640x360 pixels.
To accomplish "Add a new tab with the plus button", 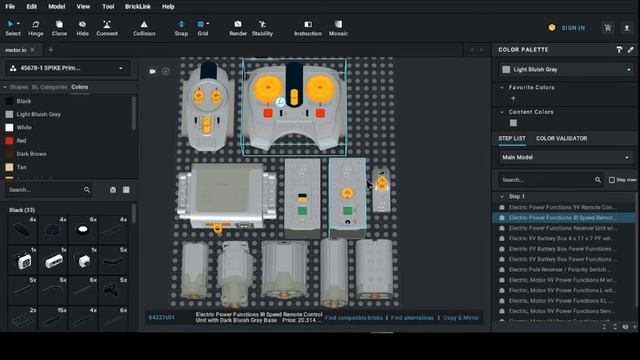I will (51, 50).
